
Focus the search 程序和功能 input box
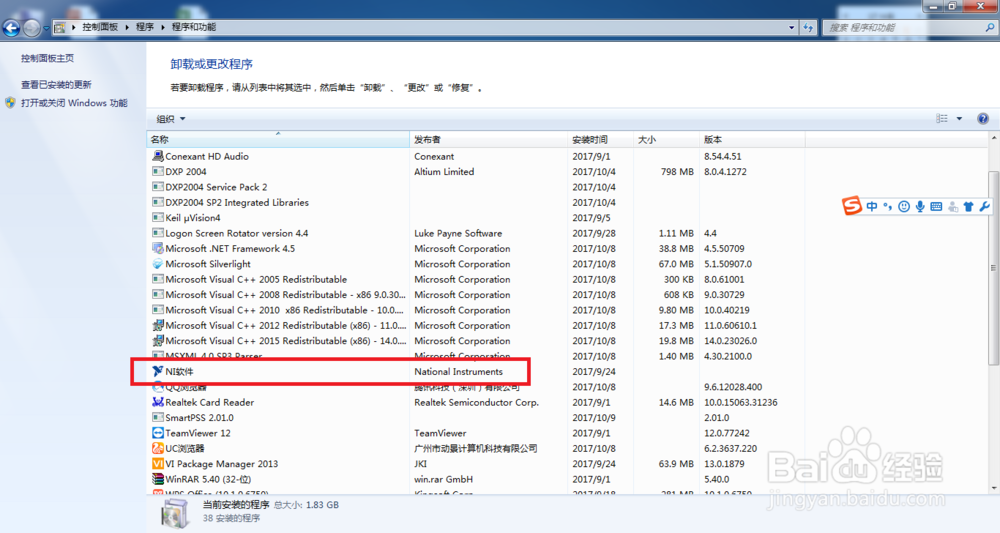pos(903,27)
